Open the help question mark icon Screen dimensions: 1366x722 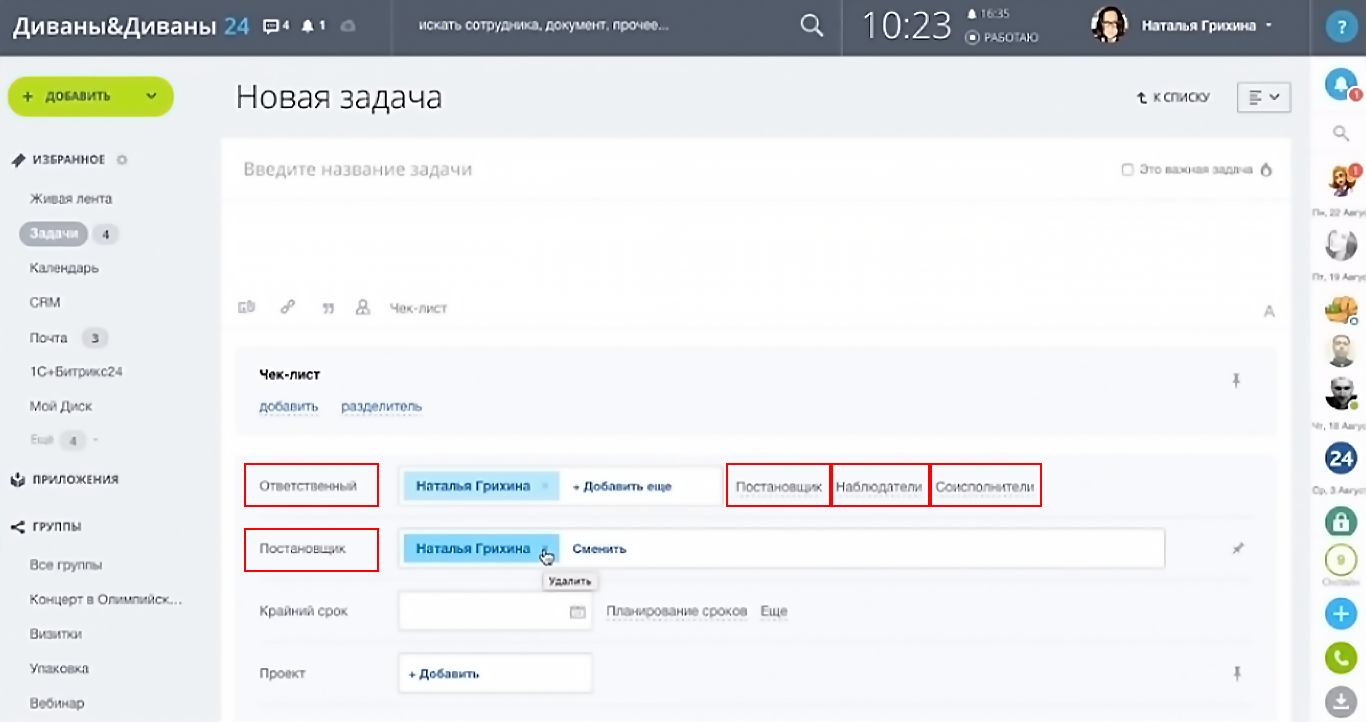(x=1340, y=27)
